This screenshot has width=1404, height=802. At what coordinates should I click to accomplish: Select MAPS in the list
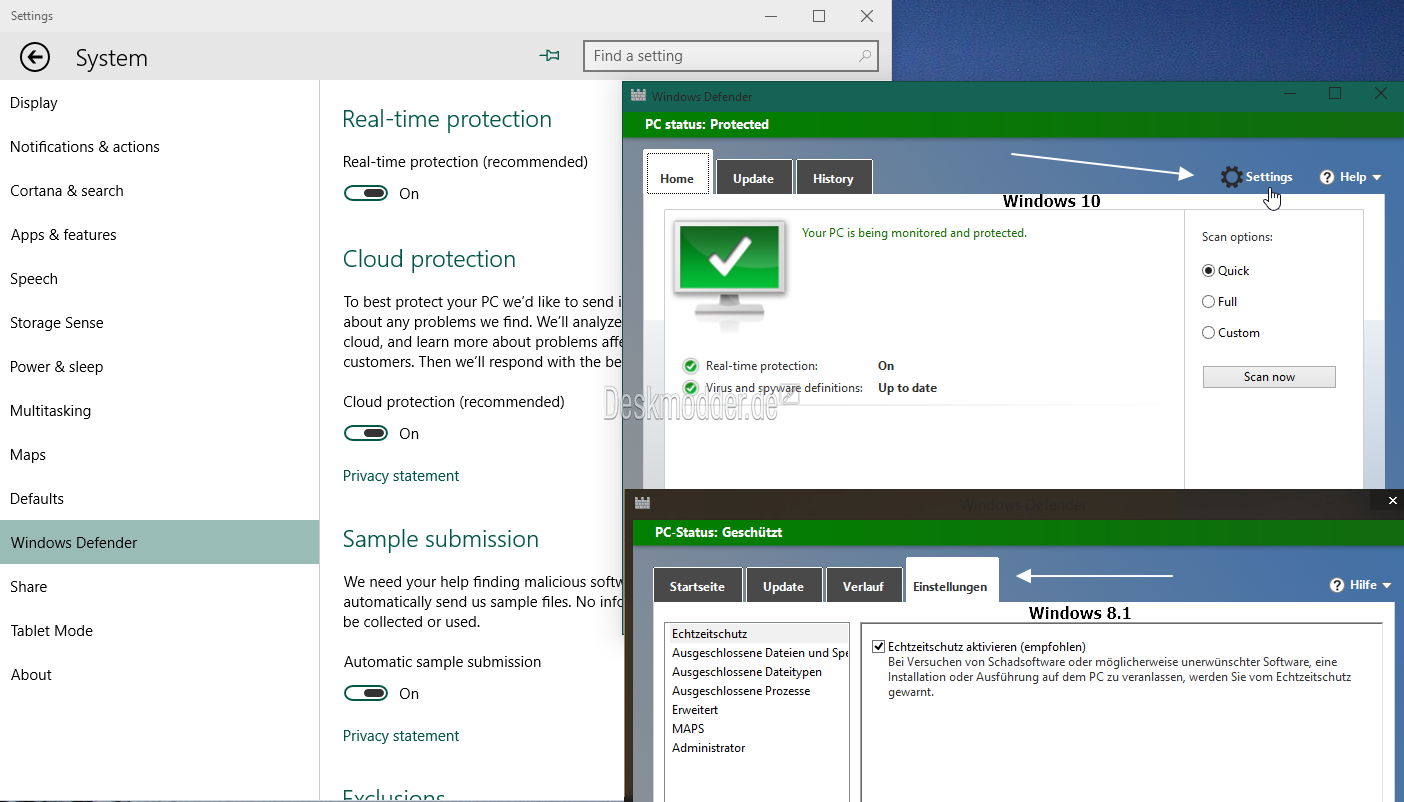click(x=757, y=729)
